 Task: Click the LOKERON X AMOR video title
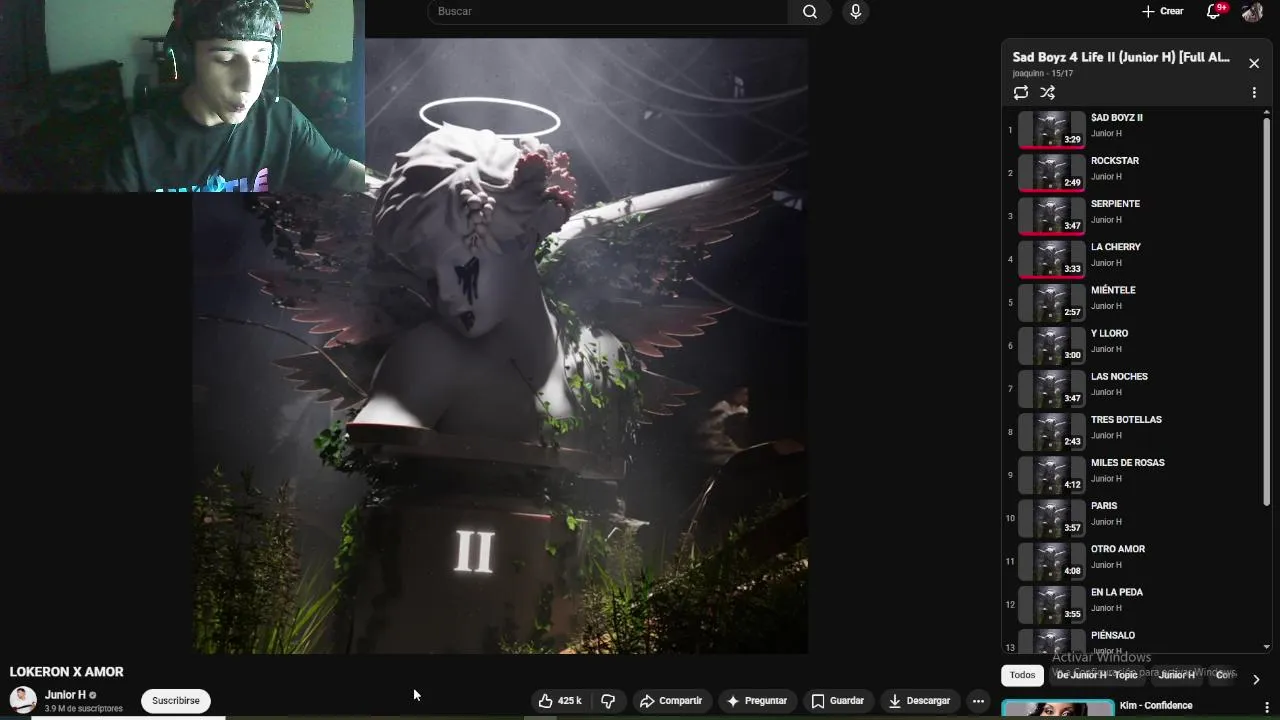[x=66, y=672]
